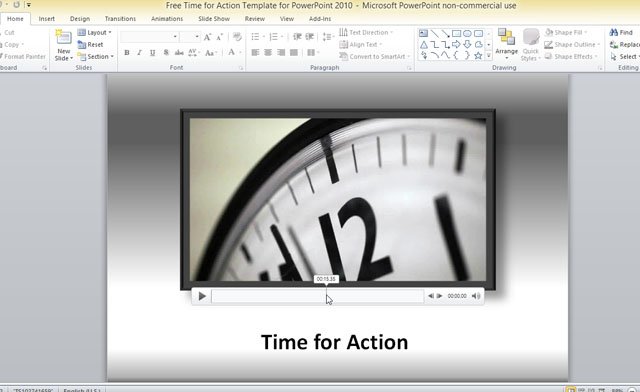The width and height of the screenshot is (640, 392).
Task: Open Quick Styles gallery
Action: tap(531, 45)
